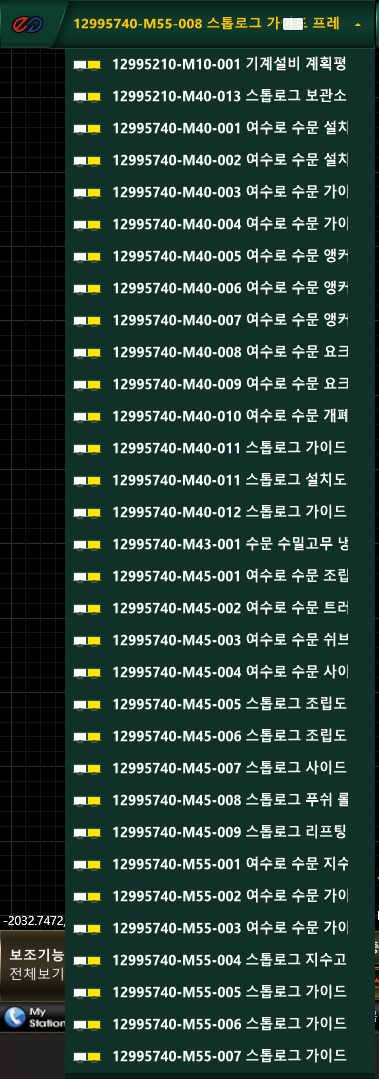
Task: Click the selected drawing title 12995740-M55-008
Action: (206, 23)
